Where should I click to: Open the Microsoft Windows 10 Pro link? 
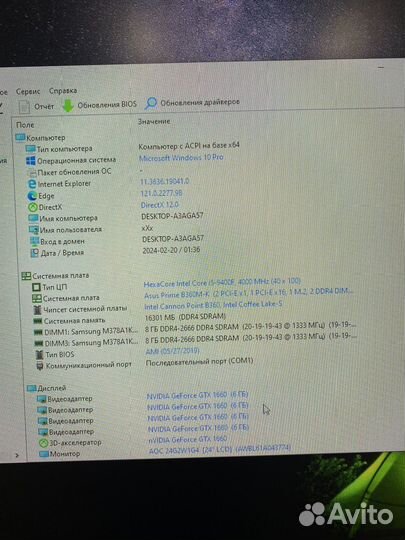click(181, 158)
